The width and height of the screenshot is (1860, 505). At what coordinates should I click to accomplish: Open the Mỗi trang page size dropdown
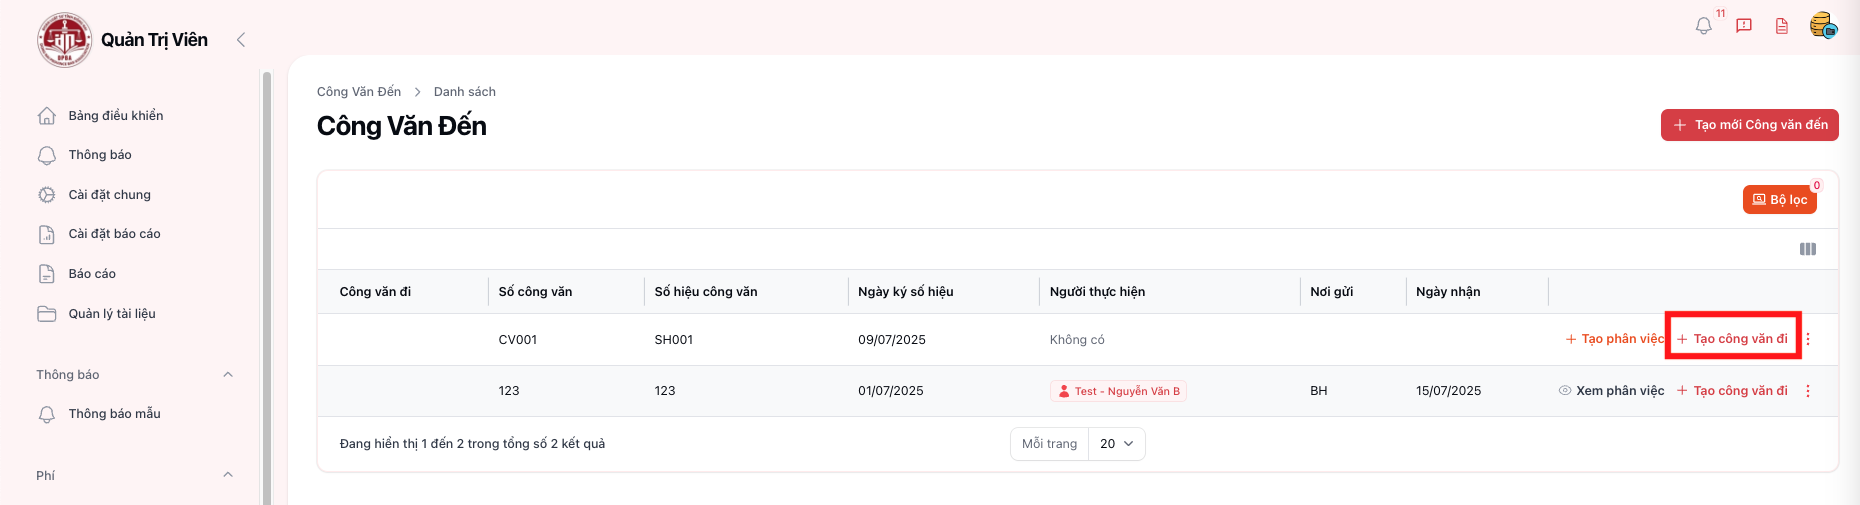coord(1116,444)
